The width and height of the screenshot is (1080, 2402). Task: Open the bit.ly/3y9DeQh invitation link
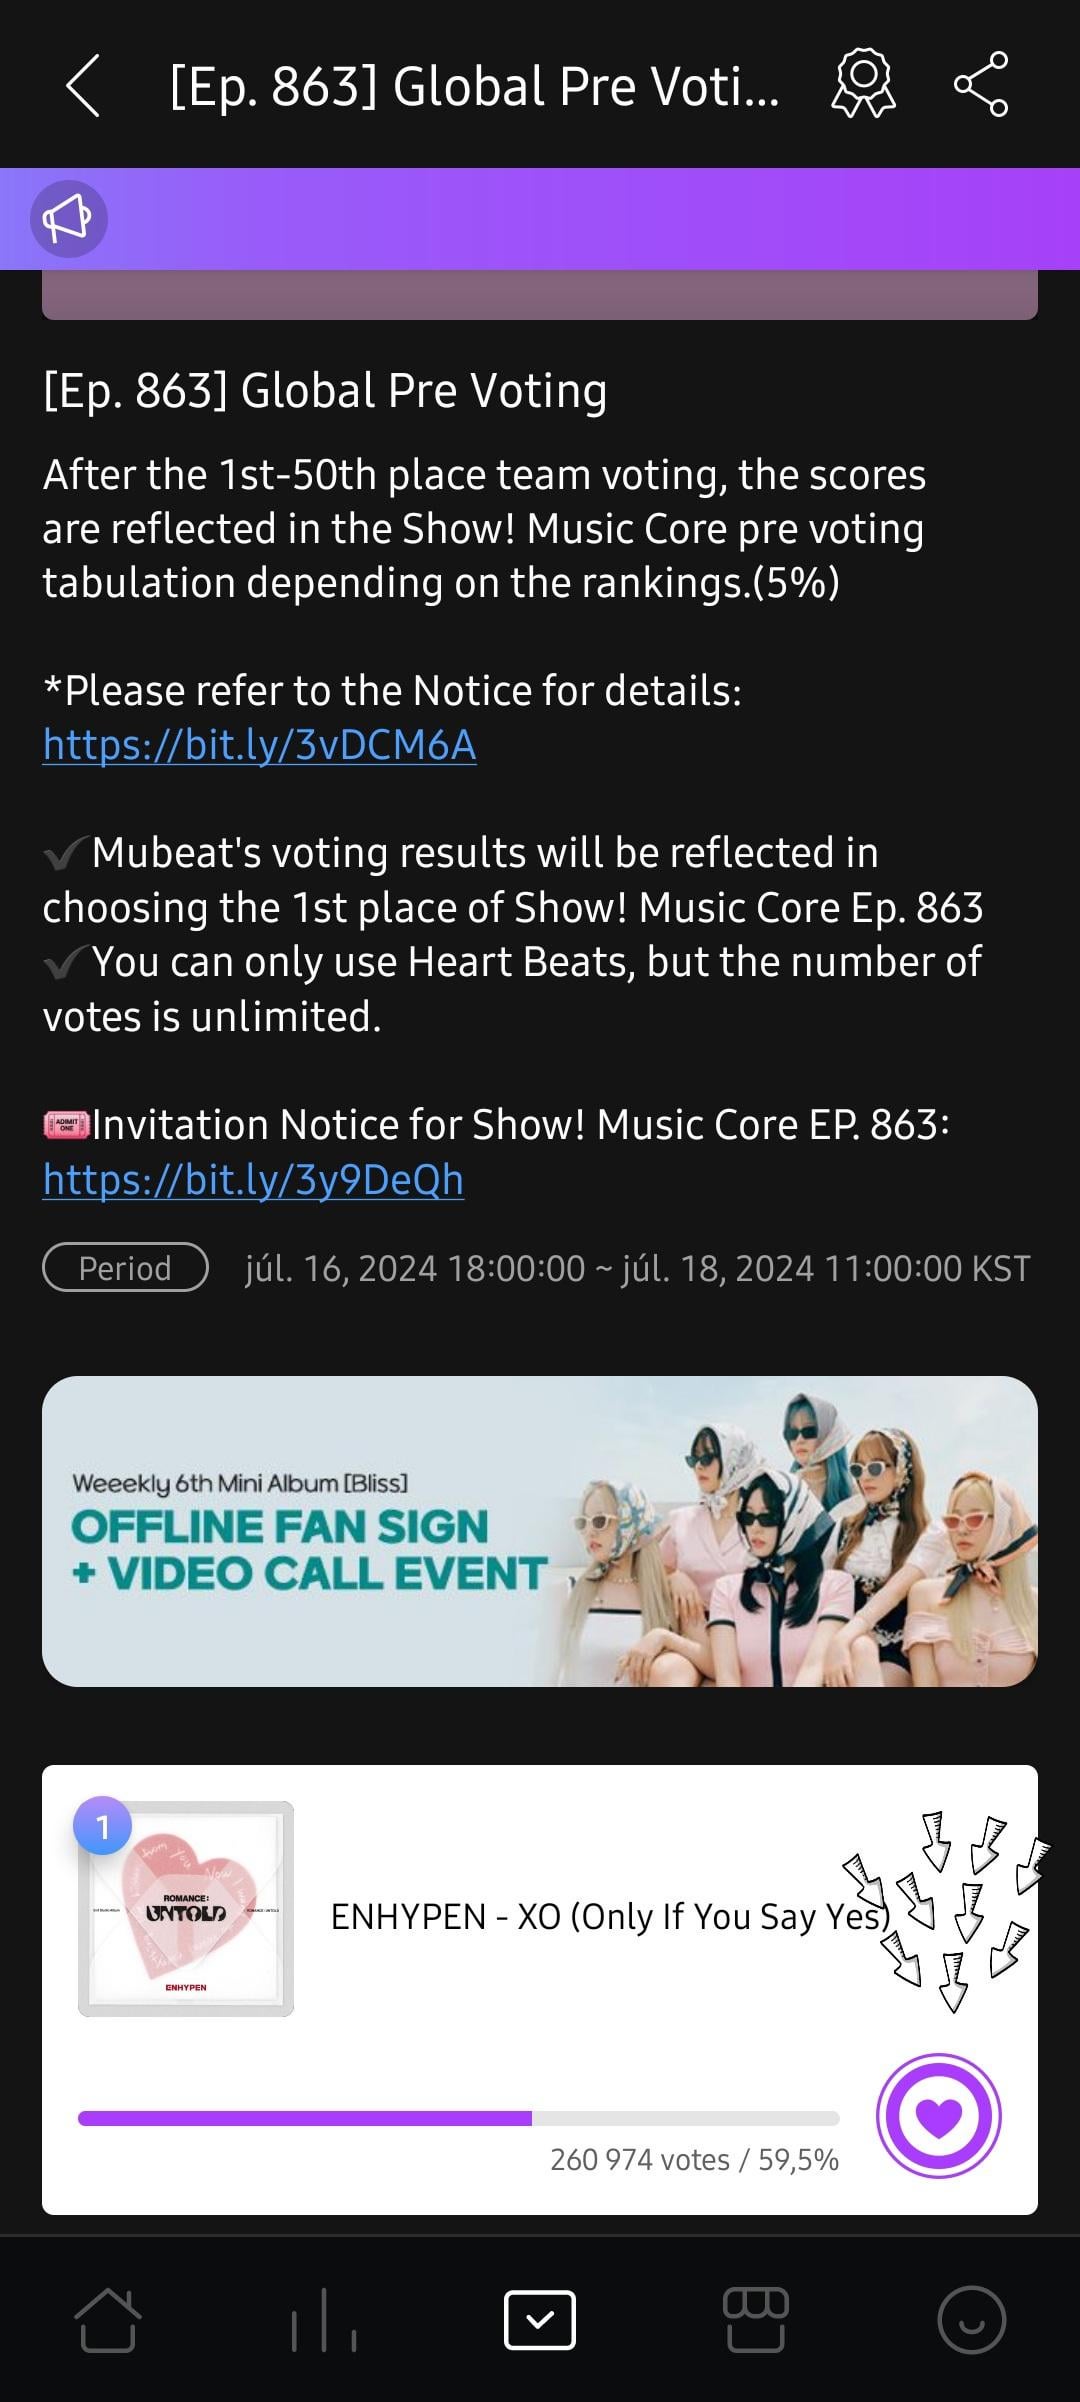(253, 1180)
